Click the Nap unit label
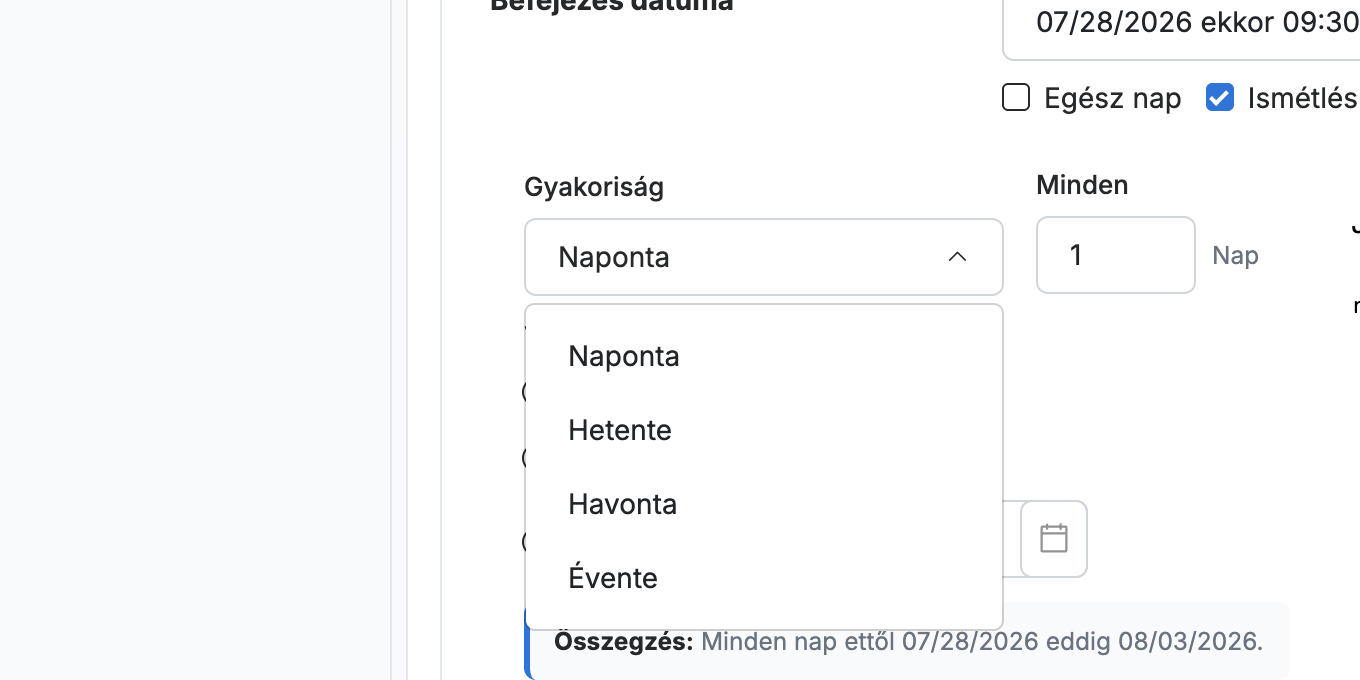 coord(1235,256)
